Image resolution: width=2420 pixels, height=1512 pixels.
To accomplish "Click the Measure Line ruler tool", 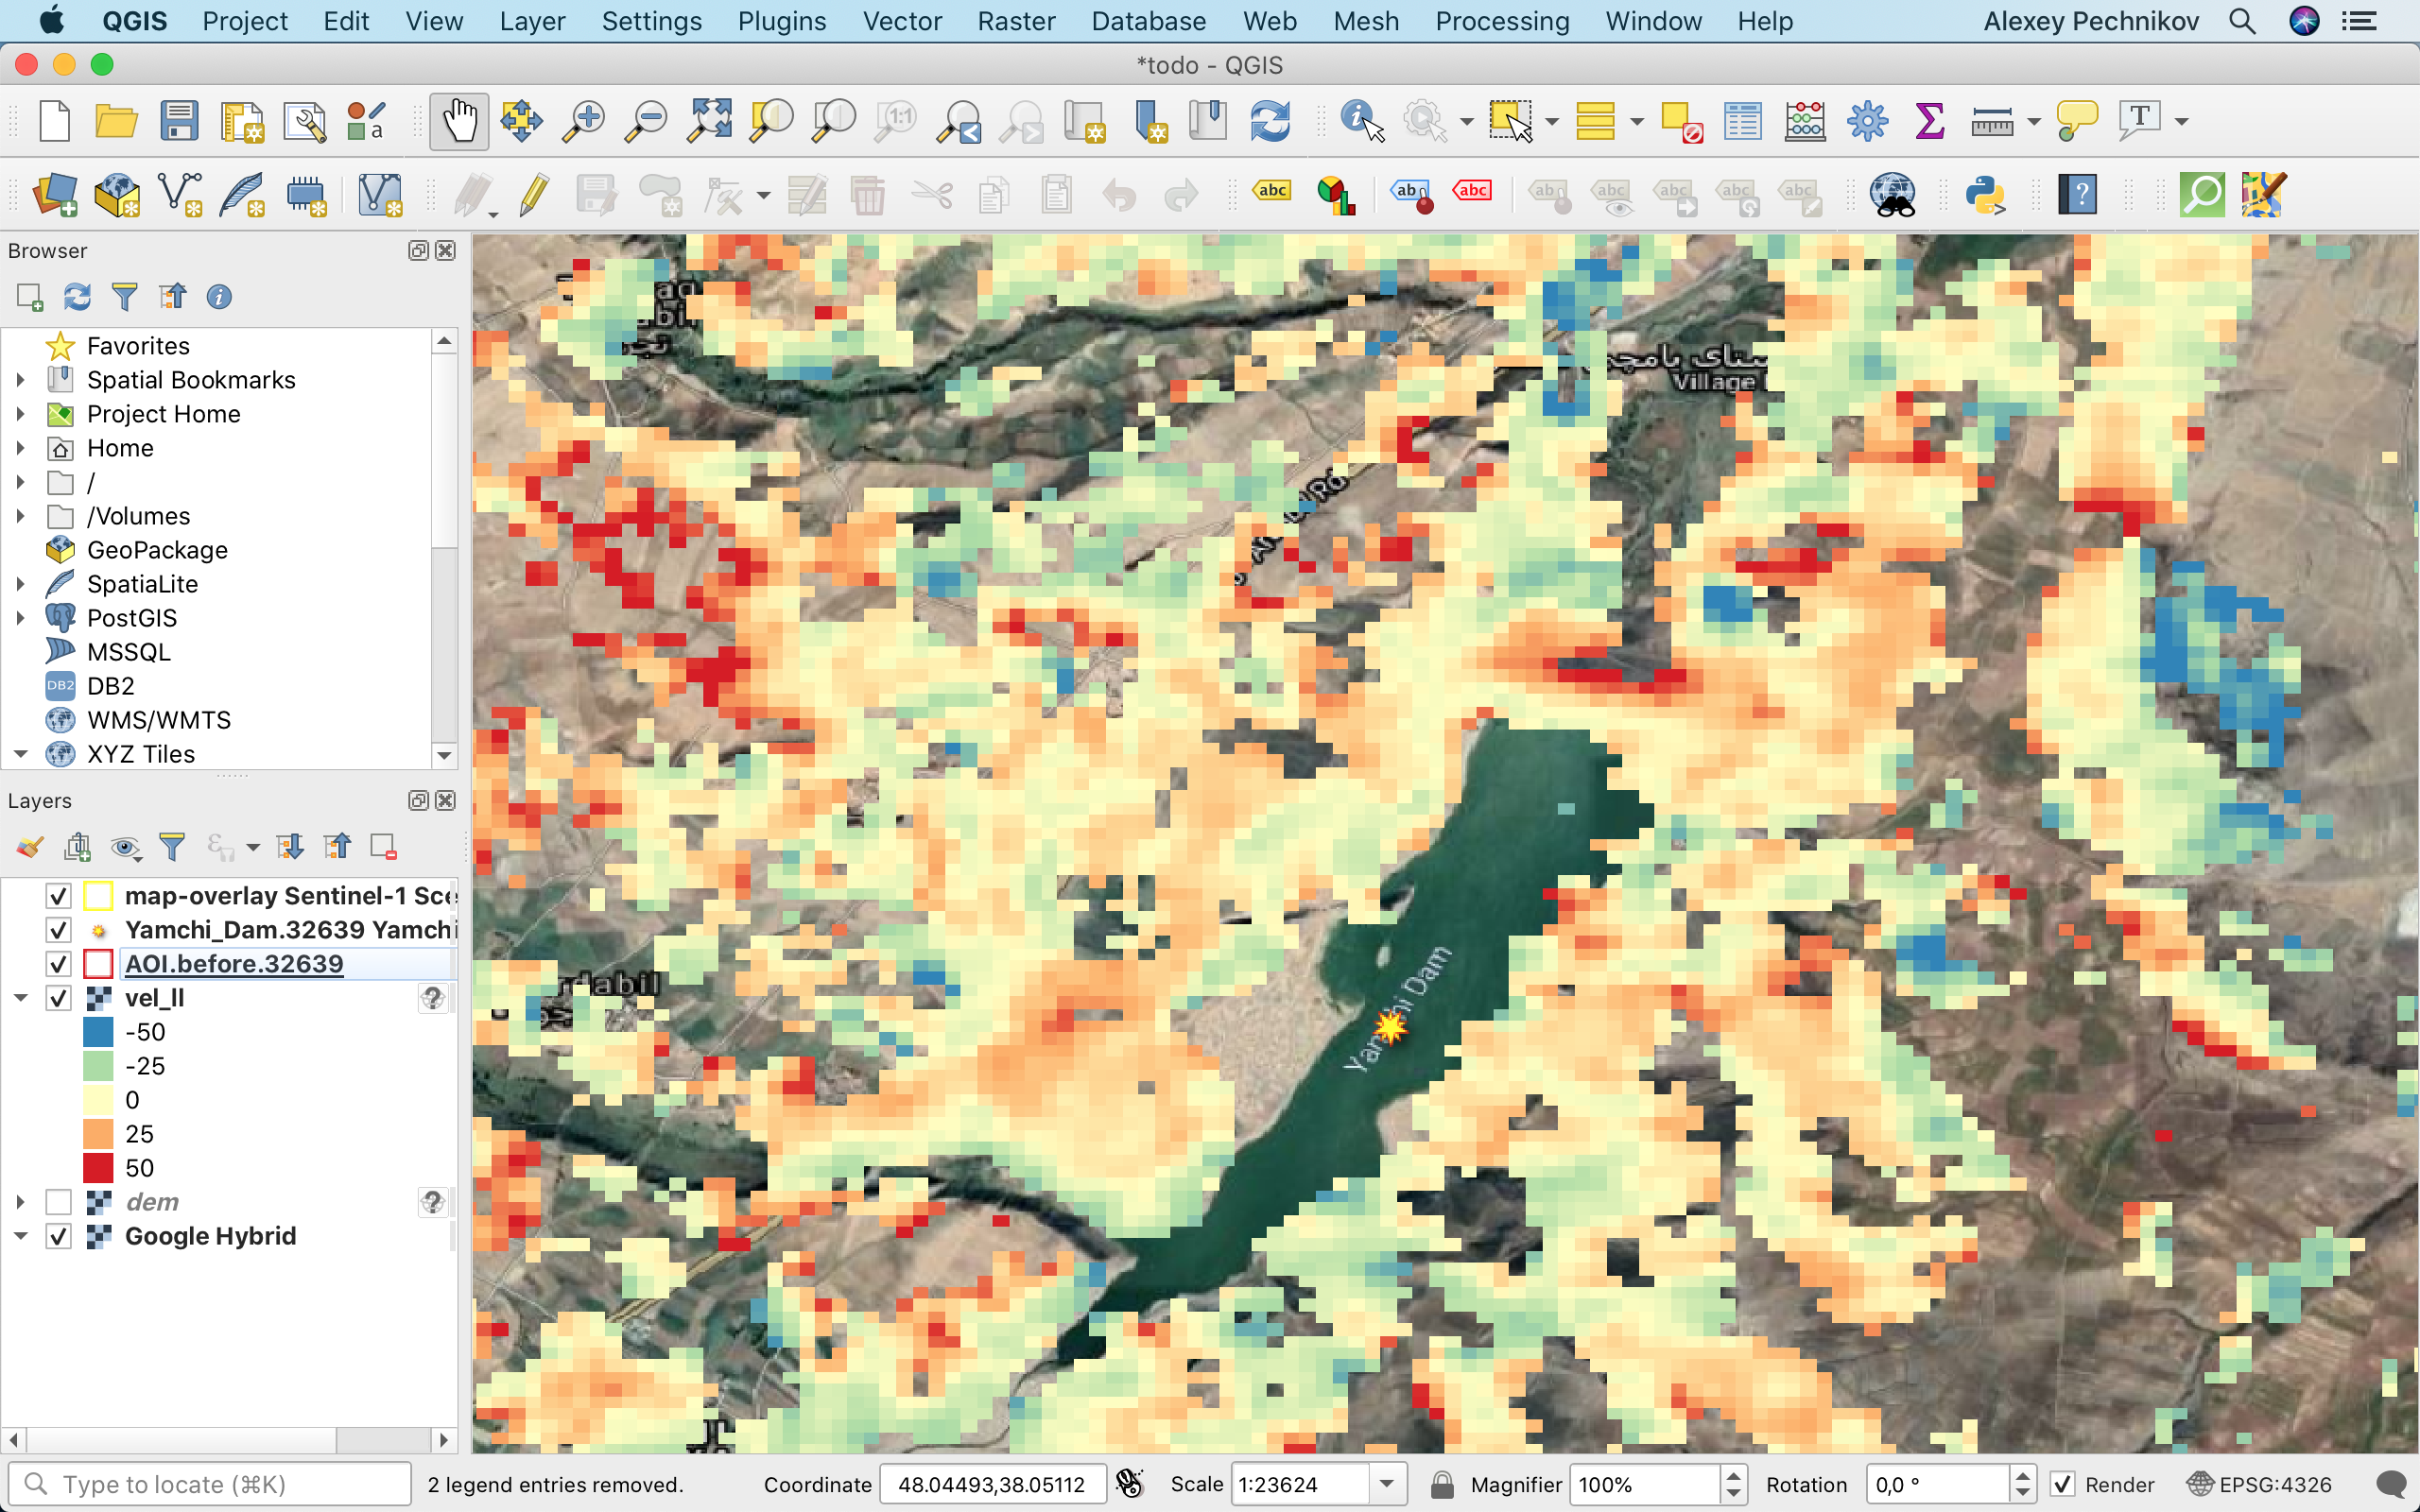I will 1991,122.
